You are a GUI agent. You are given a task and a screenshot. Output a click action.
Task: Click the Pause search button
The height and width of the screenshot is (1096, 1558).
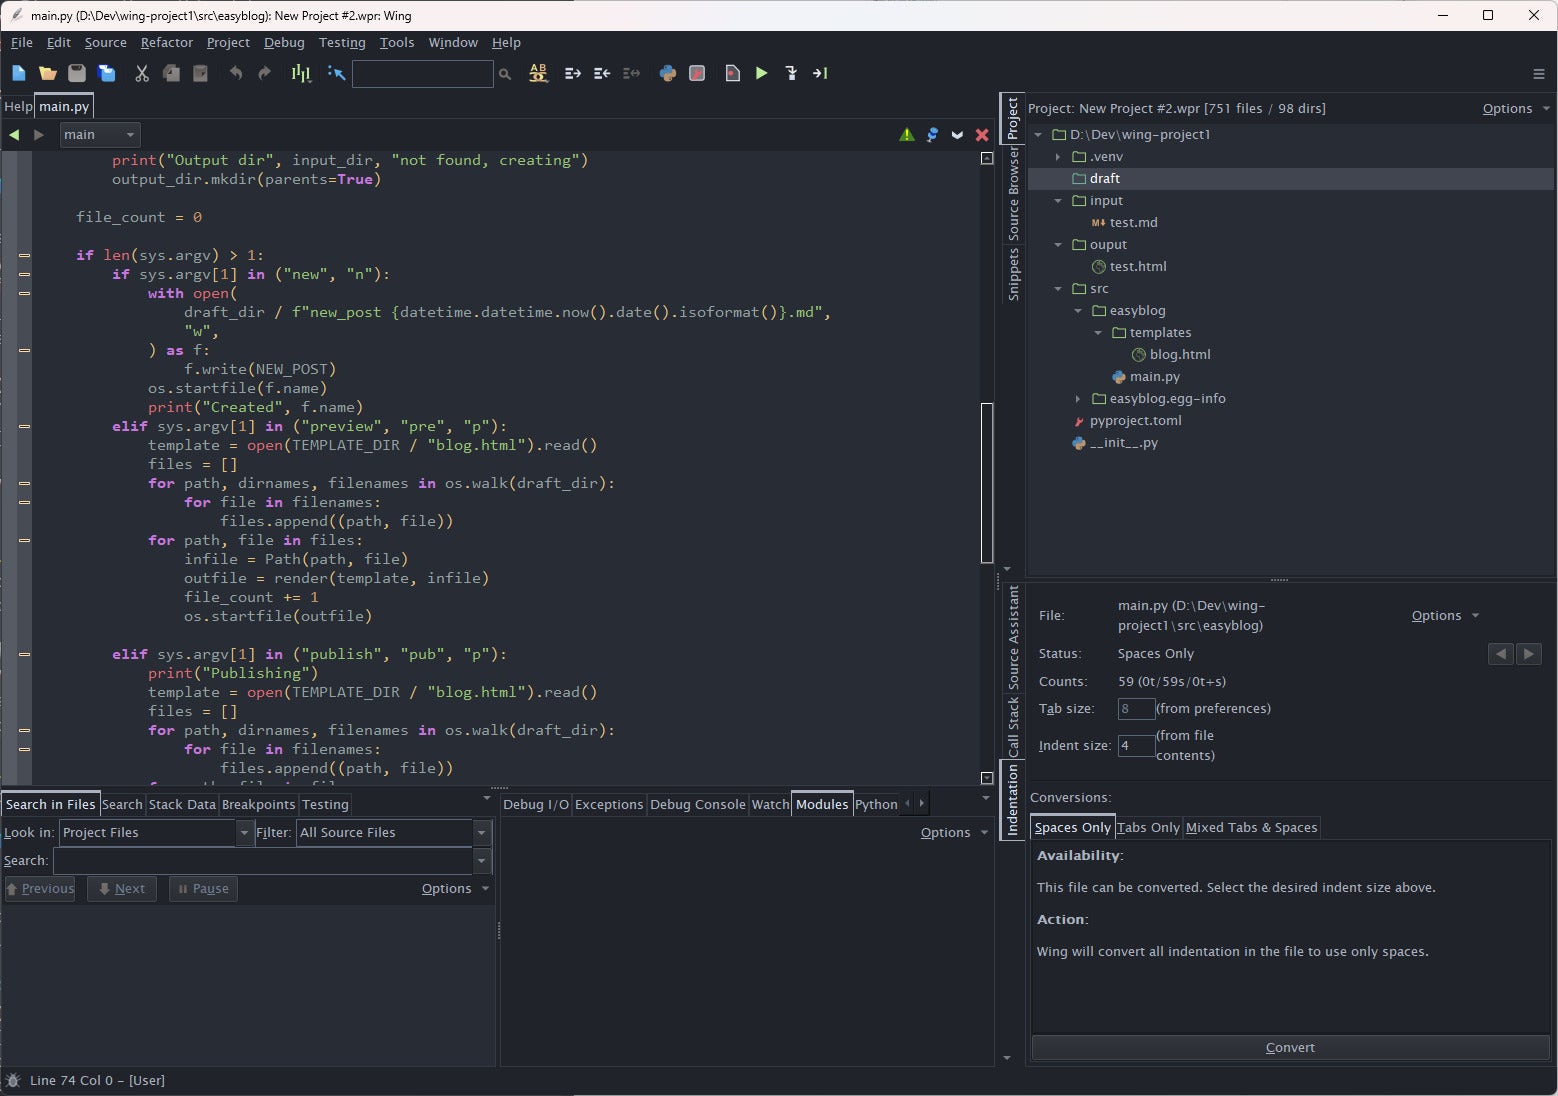pos(203,889)
